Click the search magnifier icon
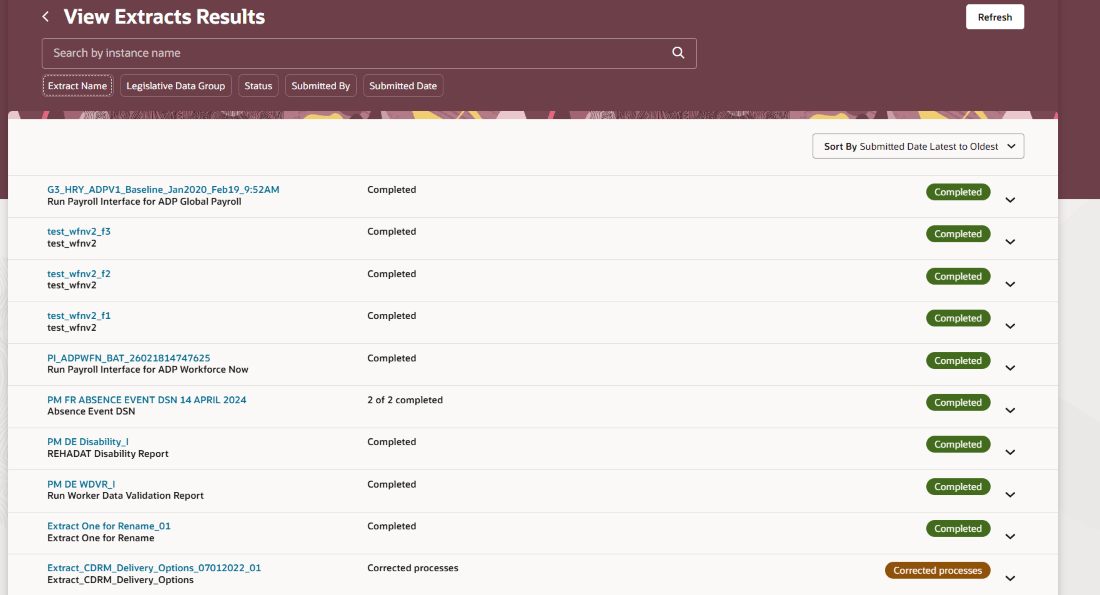Screen dimensions: 1100x595 pos(678,52)
